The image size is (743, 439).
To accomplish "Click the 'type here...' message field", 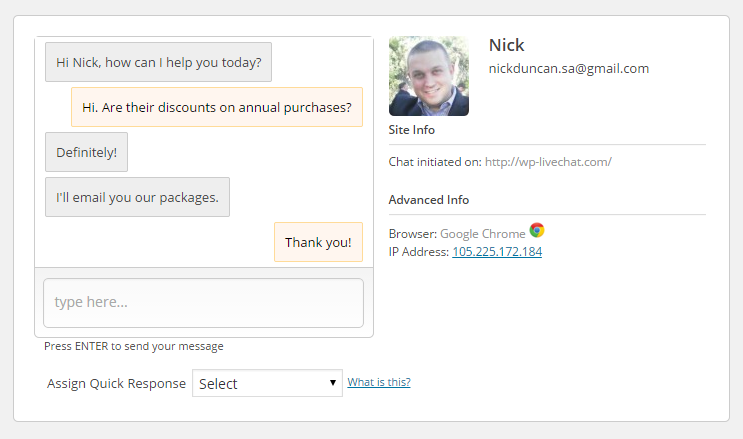I will click(203, 302).
